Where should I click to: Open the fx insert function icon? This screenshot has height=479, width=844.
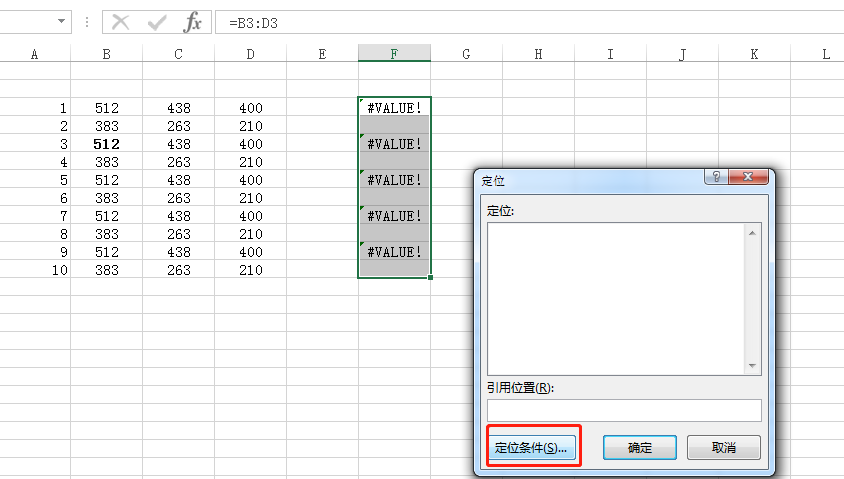(x=192, y=23)
